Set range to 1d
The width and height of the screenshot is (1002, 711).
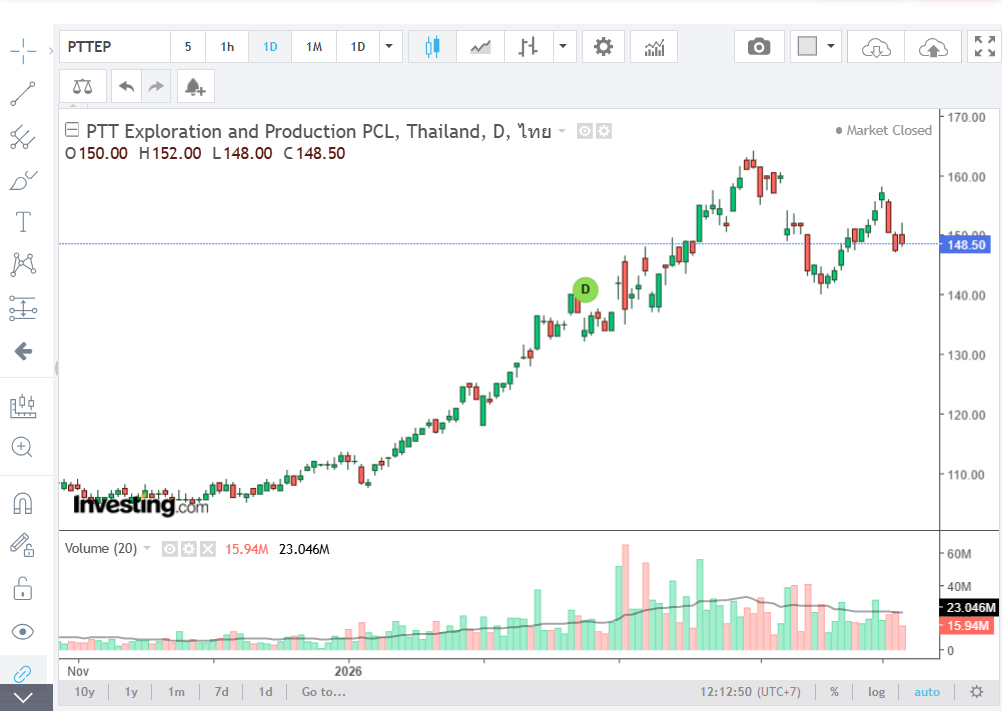tap(265, 692)
